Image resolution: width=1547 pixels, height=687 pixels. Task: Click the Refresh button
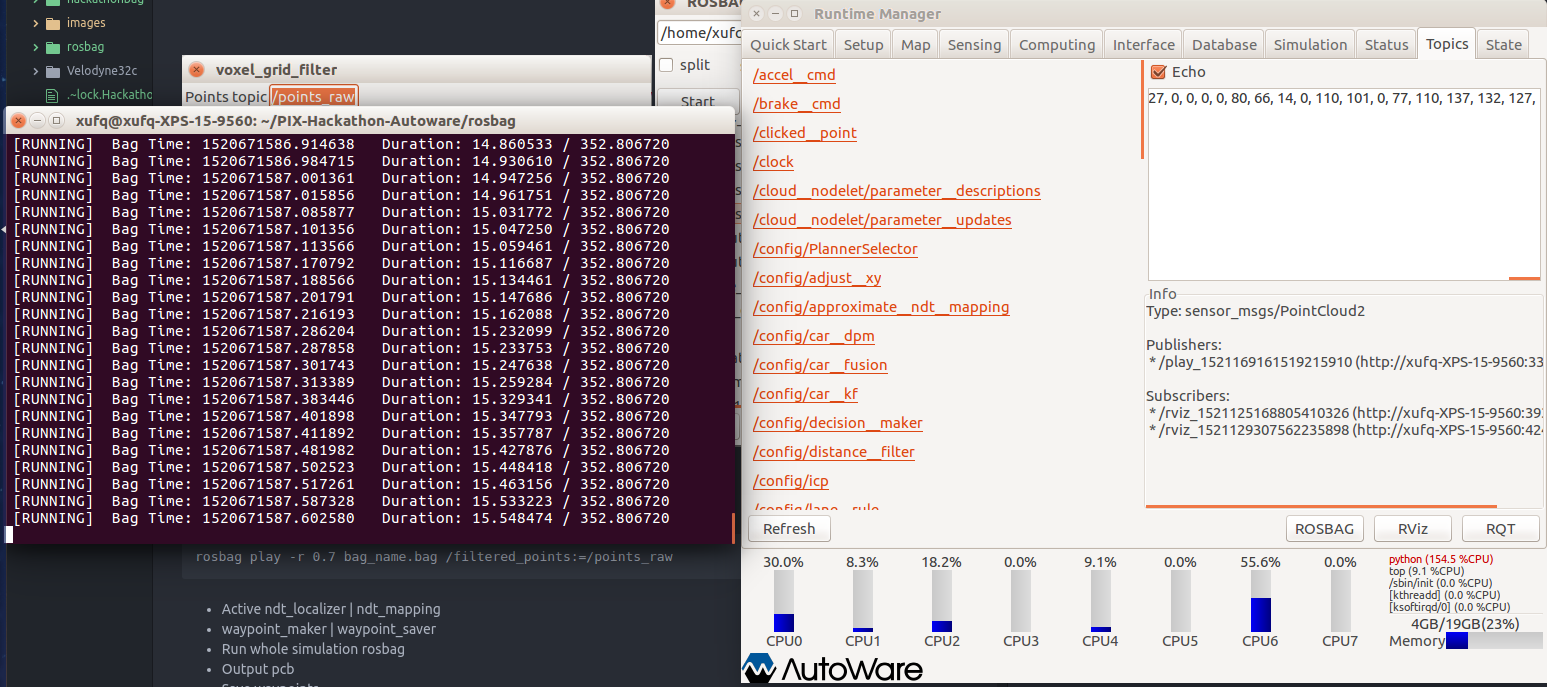tap(789, 528)
